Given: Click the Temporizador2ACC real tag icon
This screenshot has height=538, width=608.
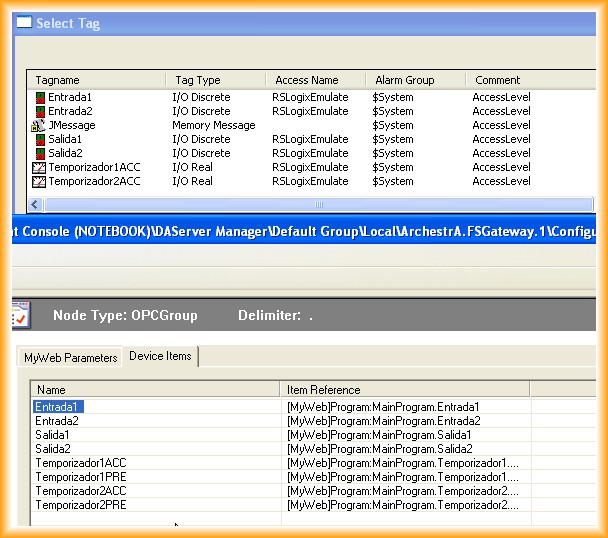Looking at the screenshot, I should [x=39, y=182].
